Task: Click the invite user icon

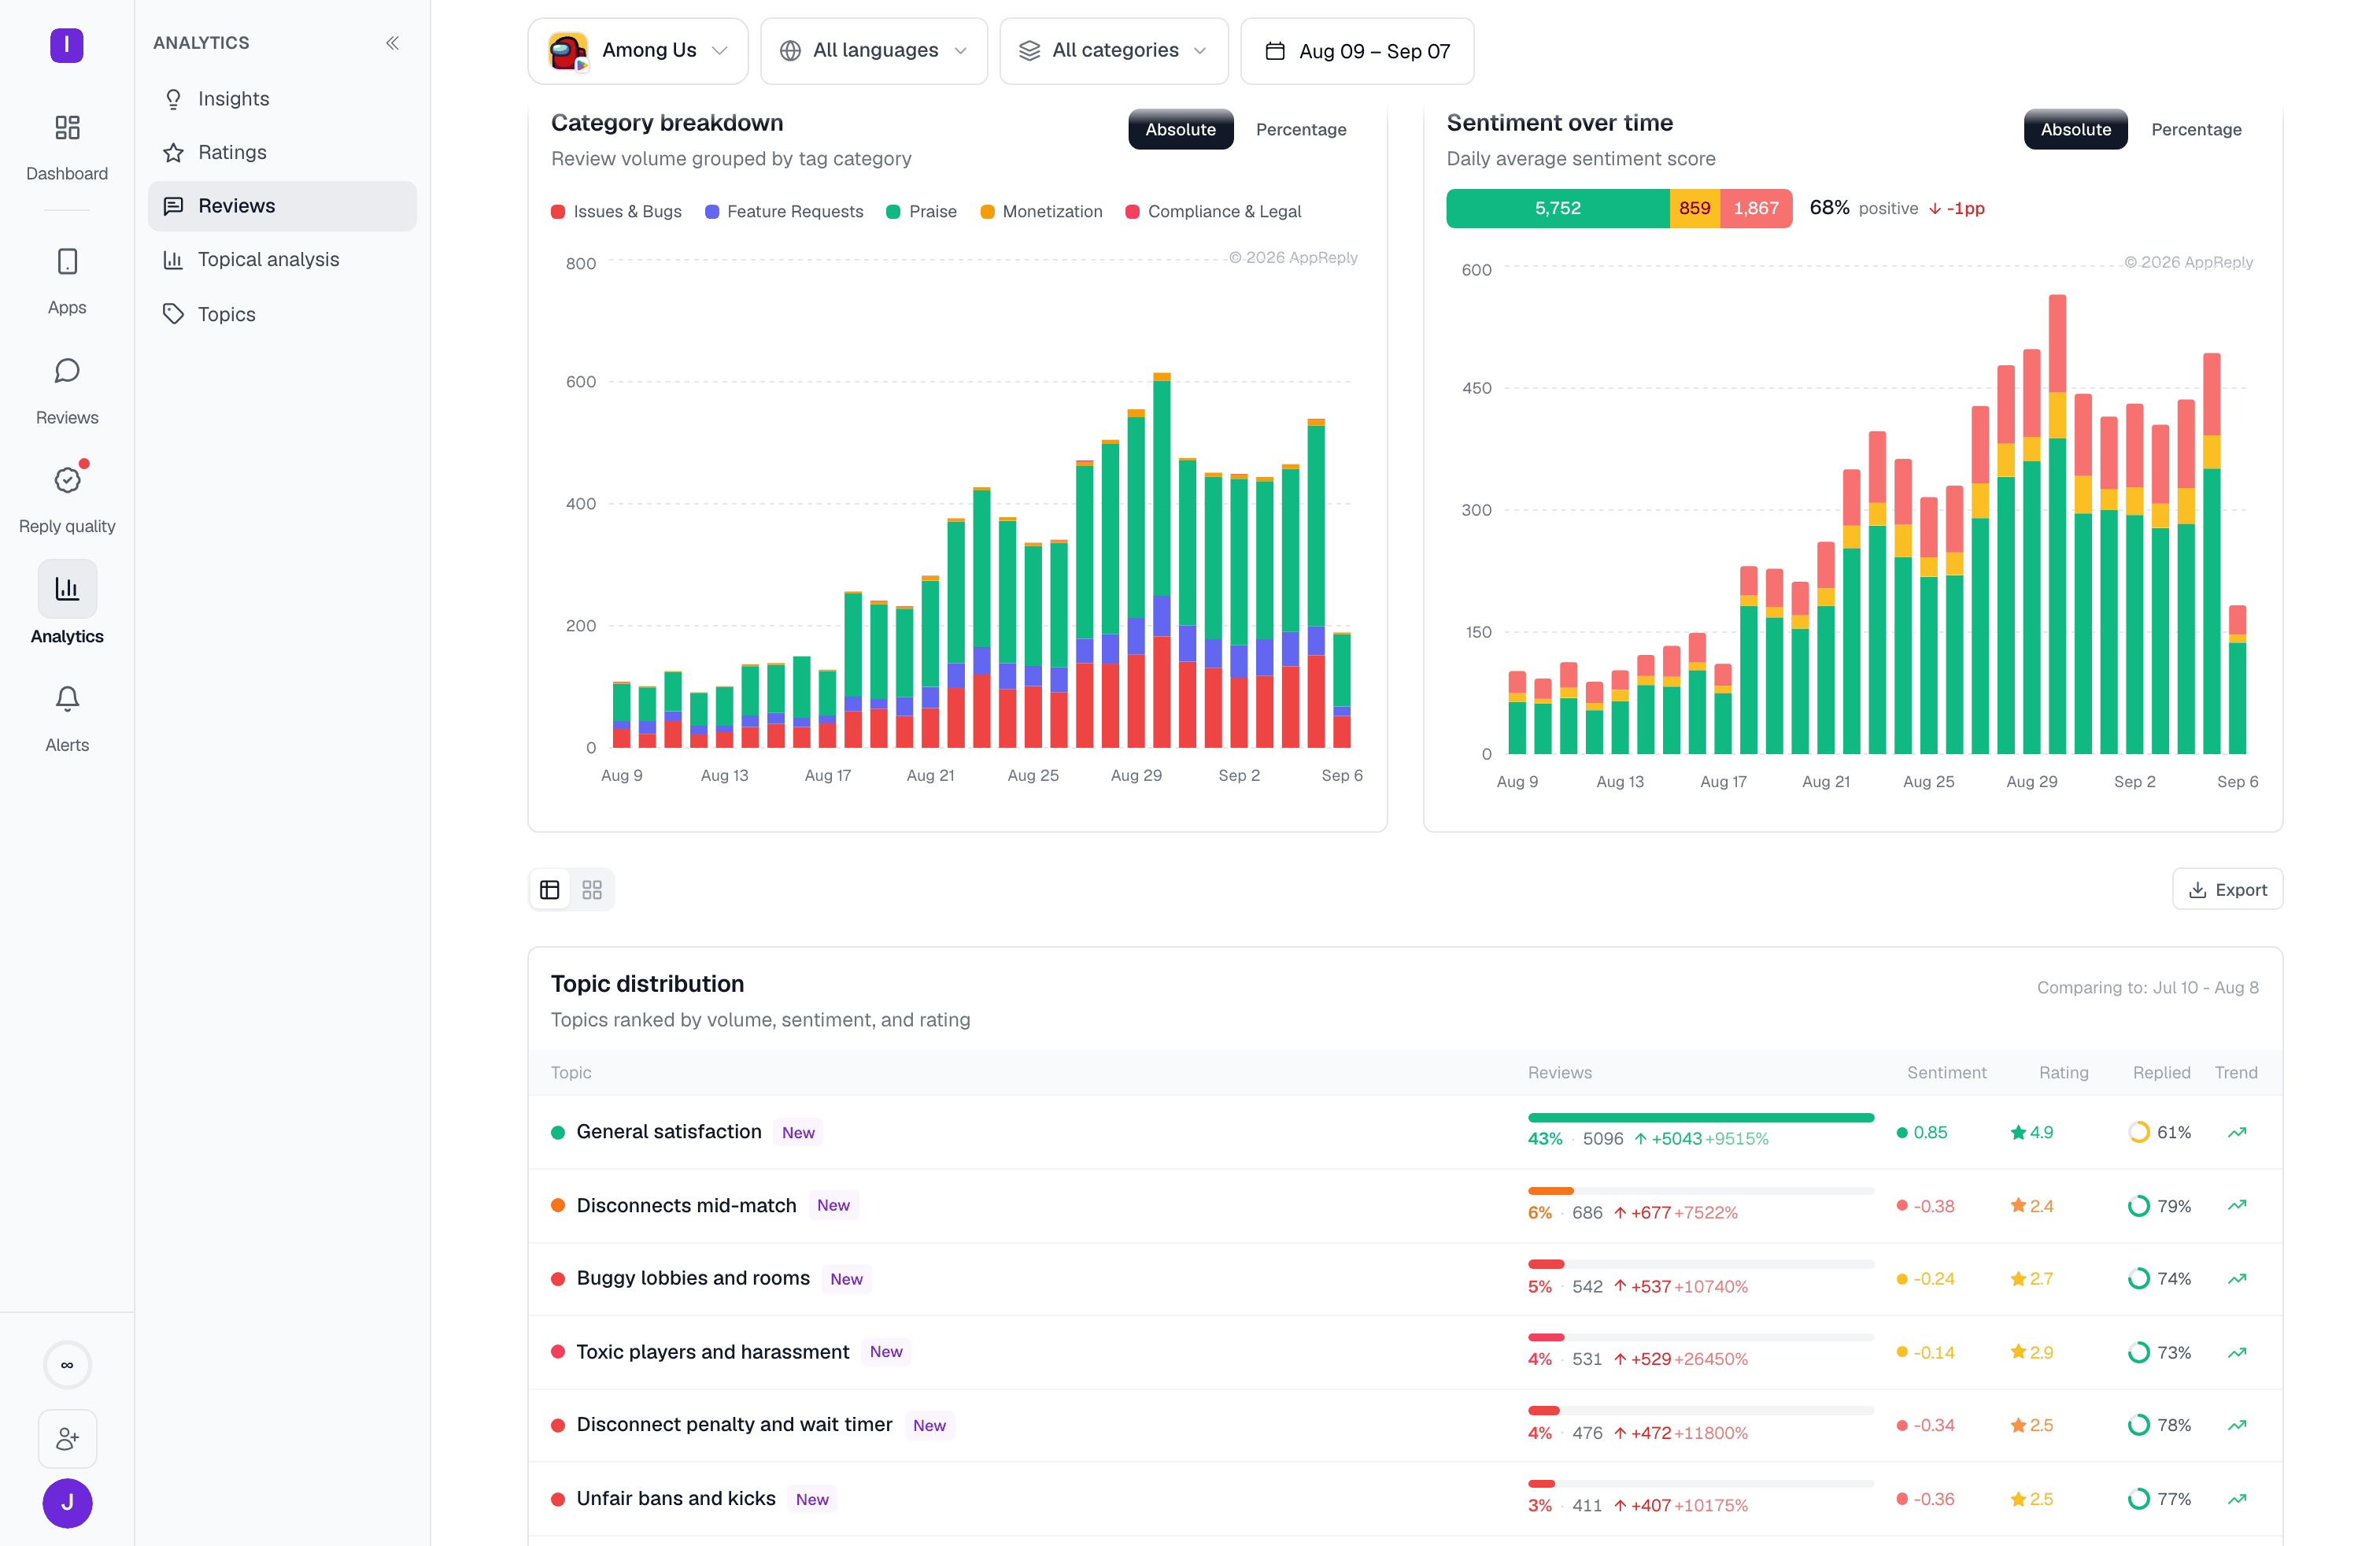Action: (x=67, y=1438)
